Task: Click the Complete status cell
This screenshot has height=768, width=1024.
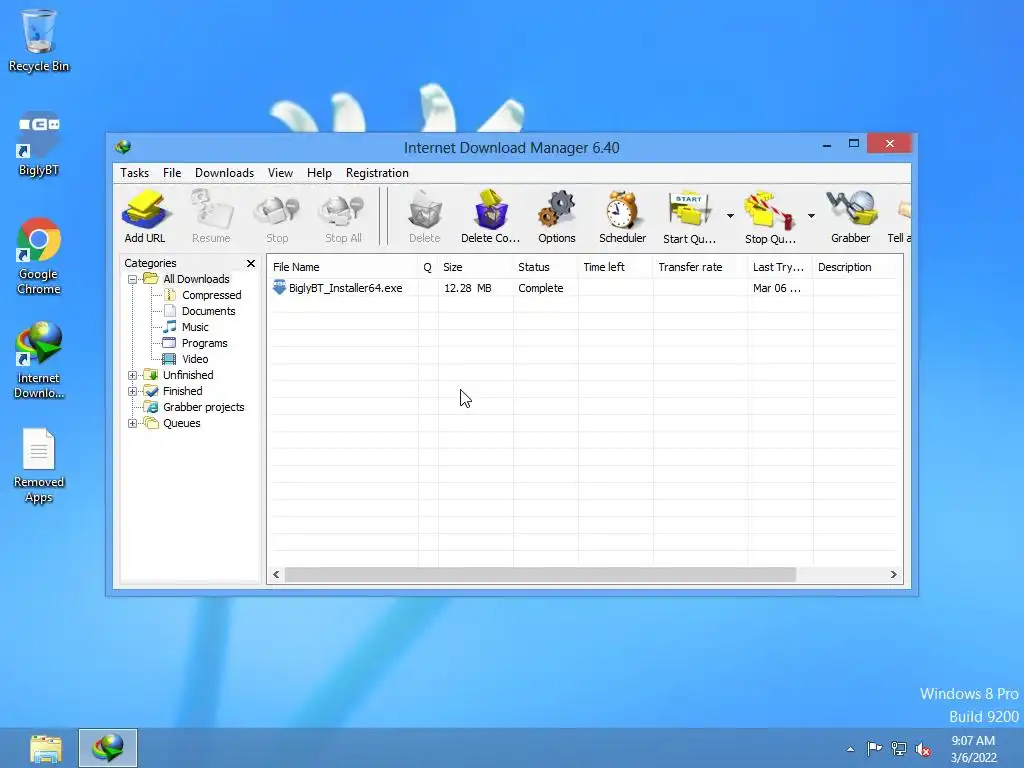Action: tap(541, 288)
